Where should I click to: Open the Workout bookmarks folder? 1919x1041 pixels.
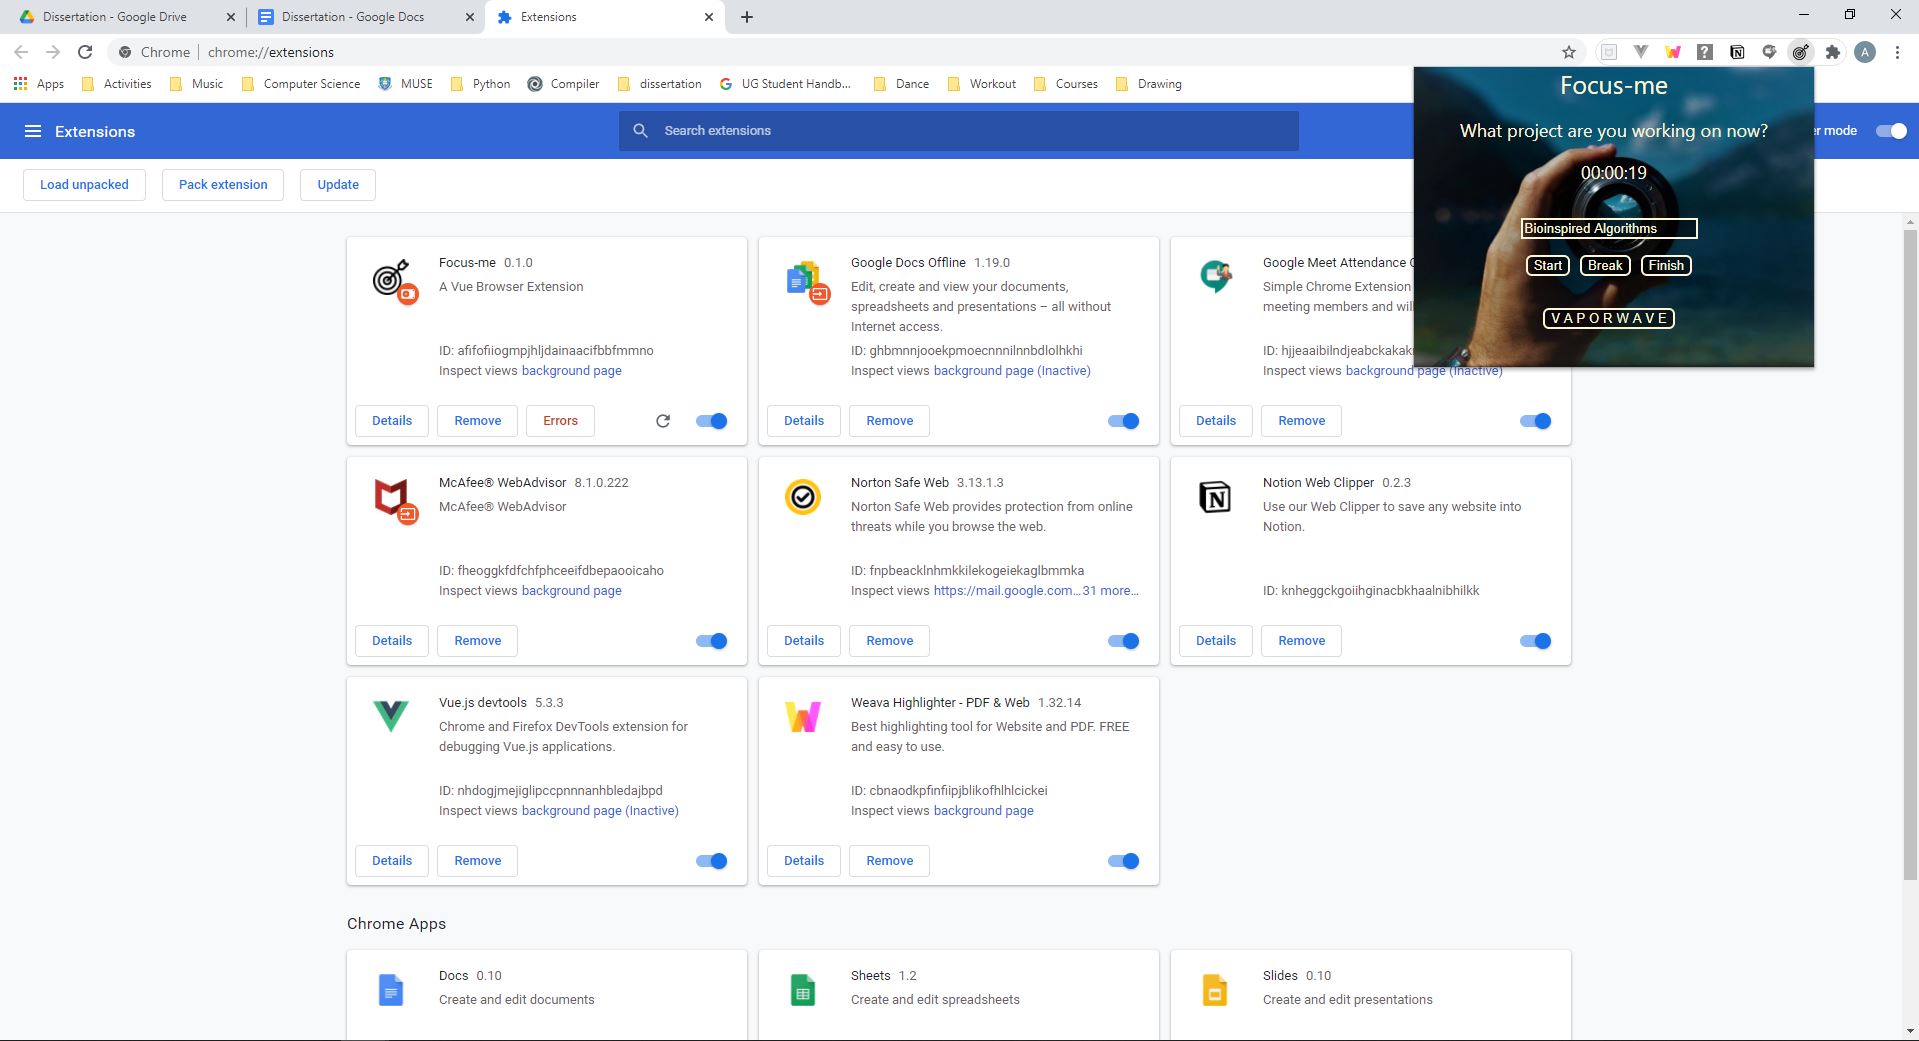982,84
